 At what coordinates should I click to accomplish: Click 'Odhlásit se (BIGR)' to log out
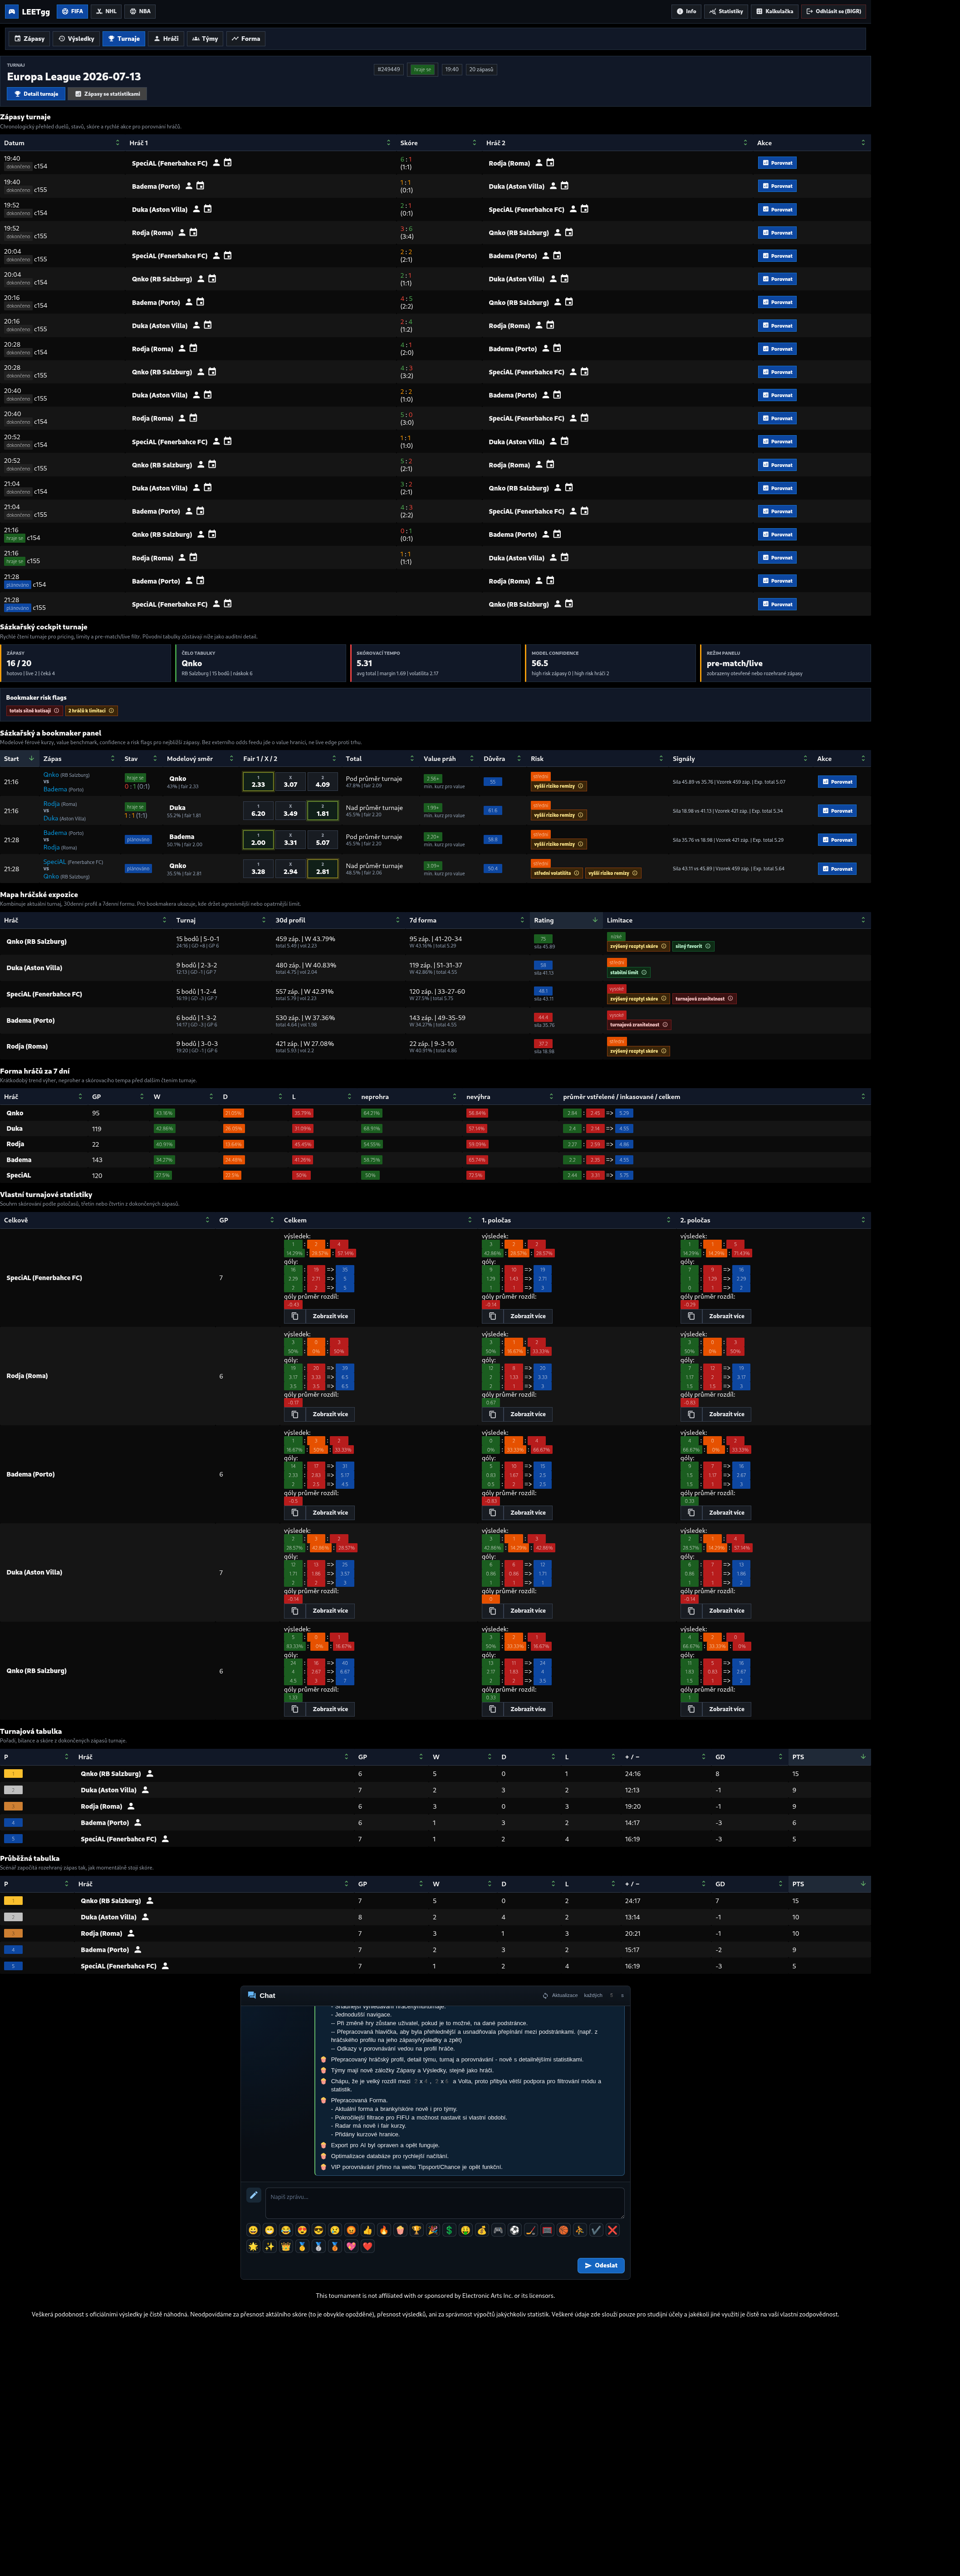(834, 11)
